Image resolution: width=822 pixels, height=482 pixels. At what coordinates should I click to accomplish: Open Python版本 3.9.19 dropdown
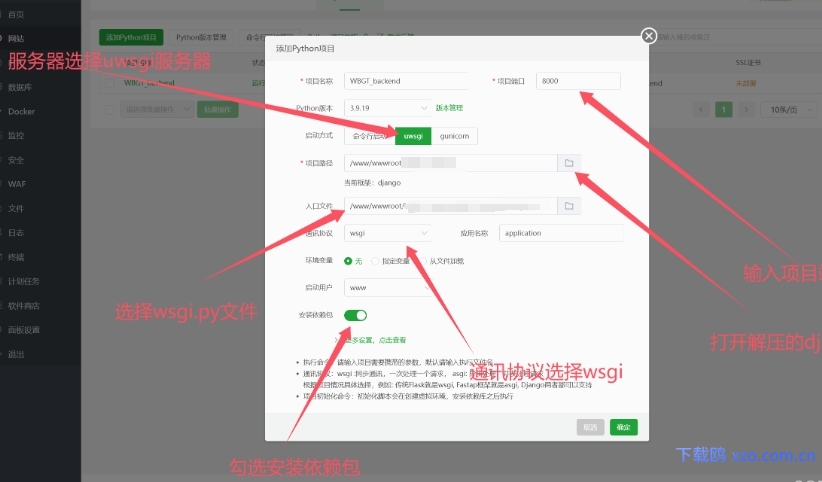(387, 108)
